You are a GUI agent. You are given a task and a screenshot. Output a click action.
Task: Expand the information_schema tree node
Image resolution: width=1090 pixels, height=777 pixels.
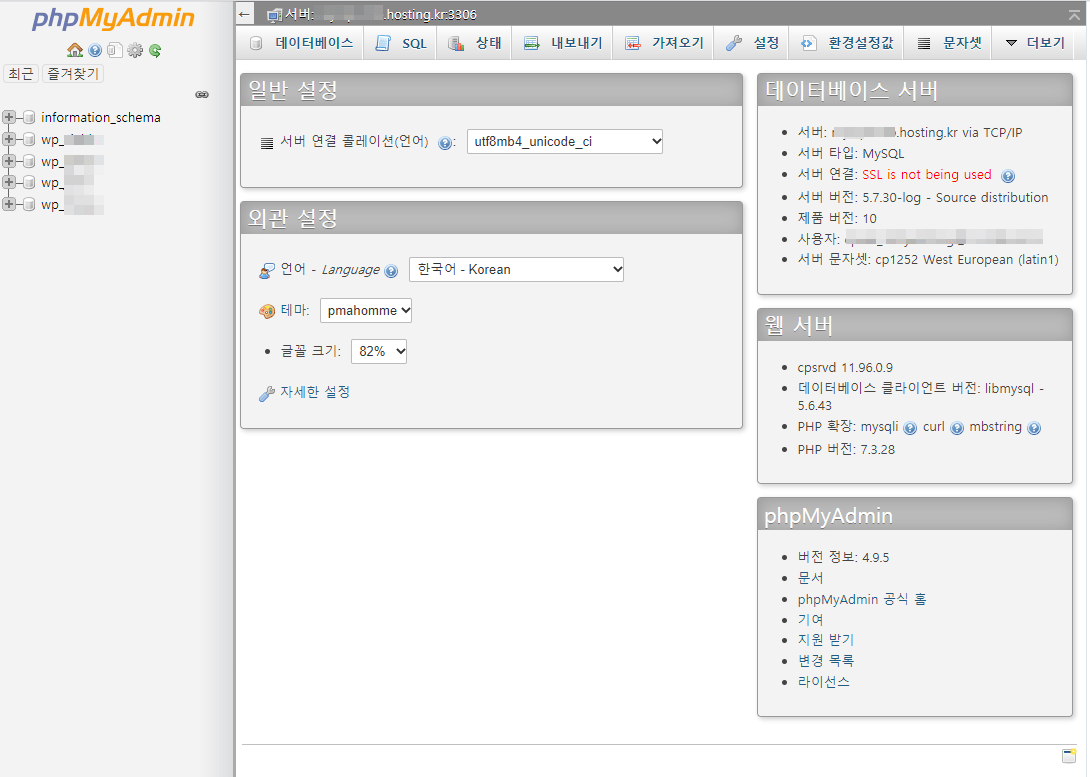coord(9,117)
